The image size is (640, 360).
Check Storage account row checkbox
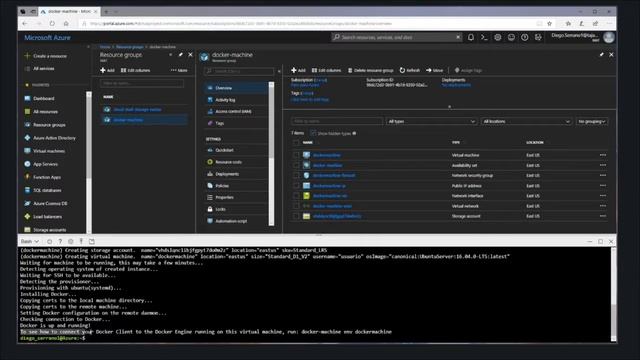pyautogui.click(x=296, y=216)
